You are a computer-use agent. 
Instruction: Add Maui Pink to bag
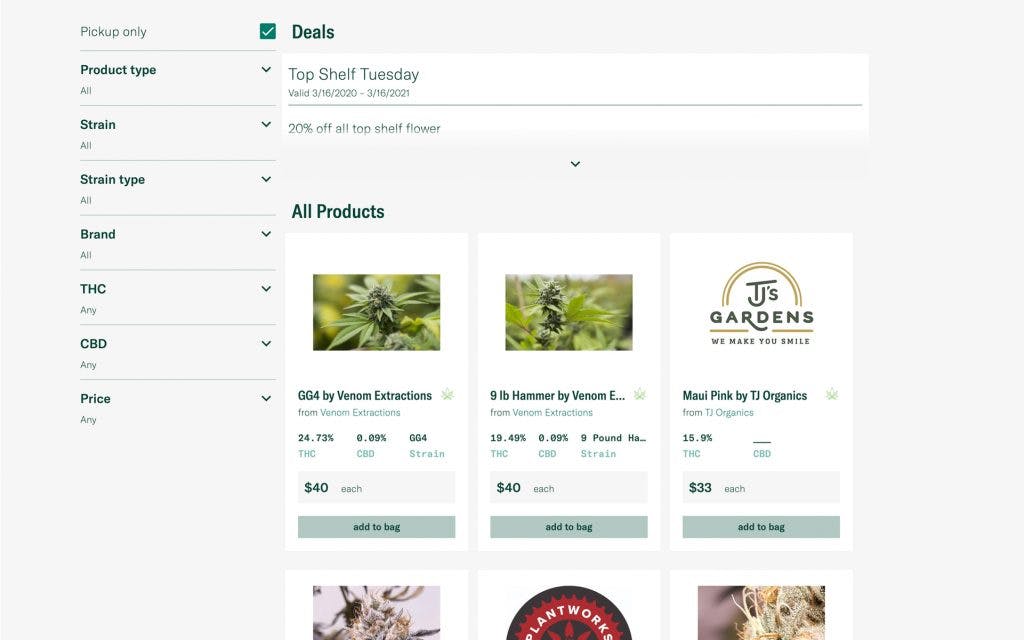pos(760,526)
